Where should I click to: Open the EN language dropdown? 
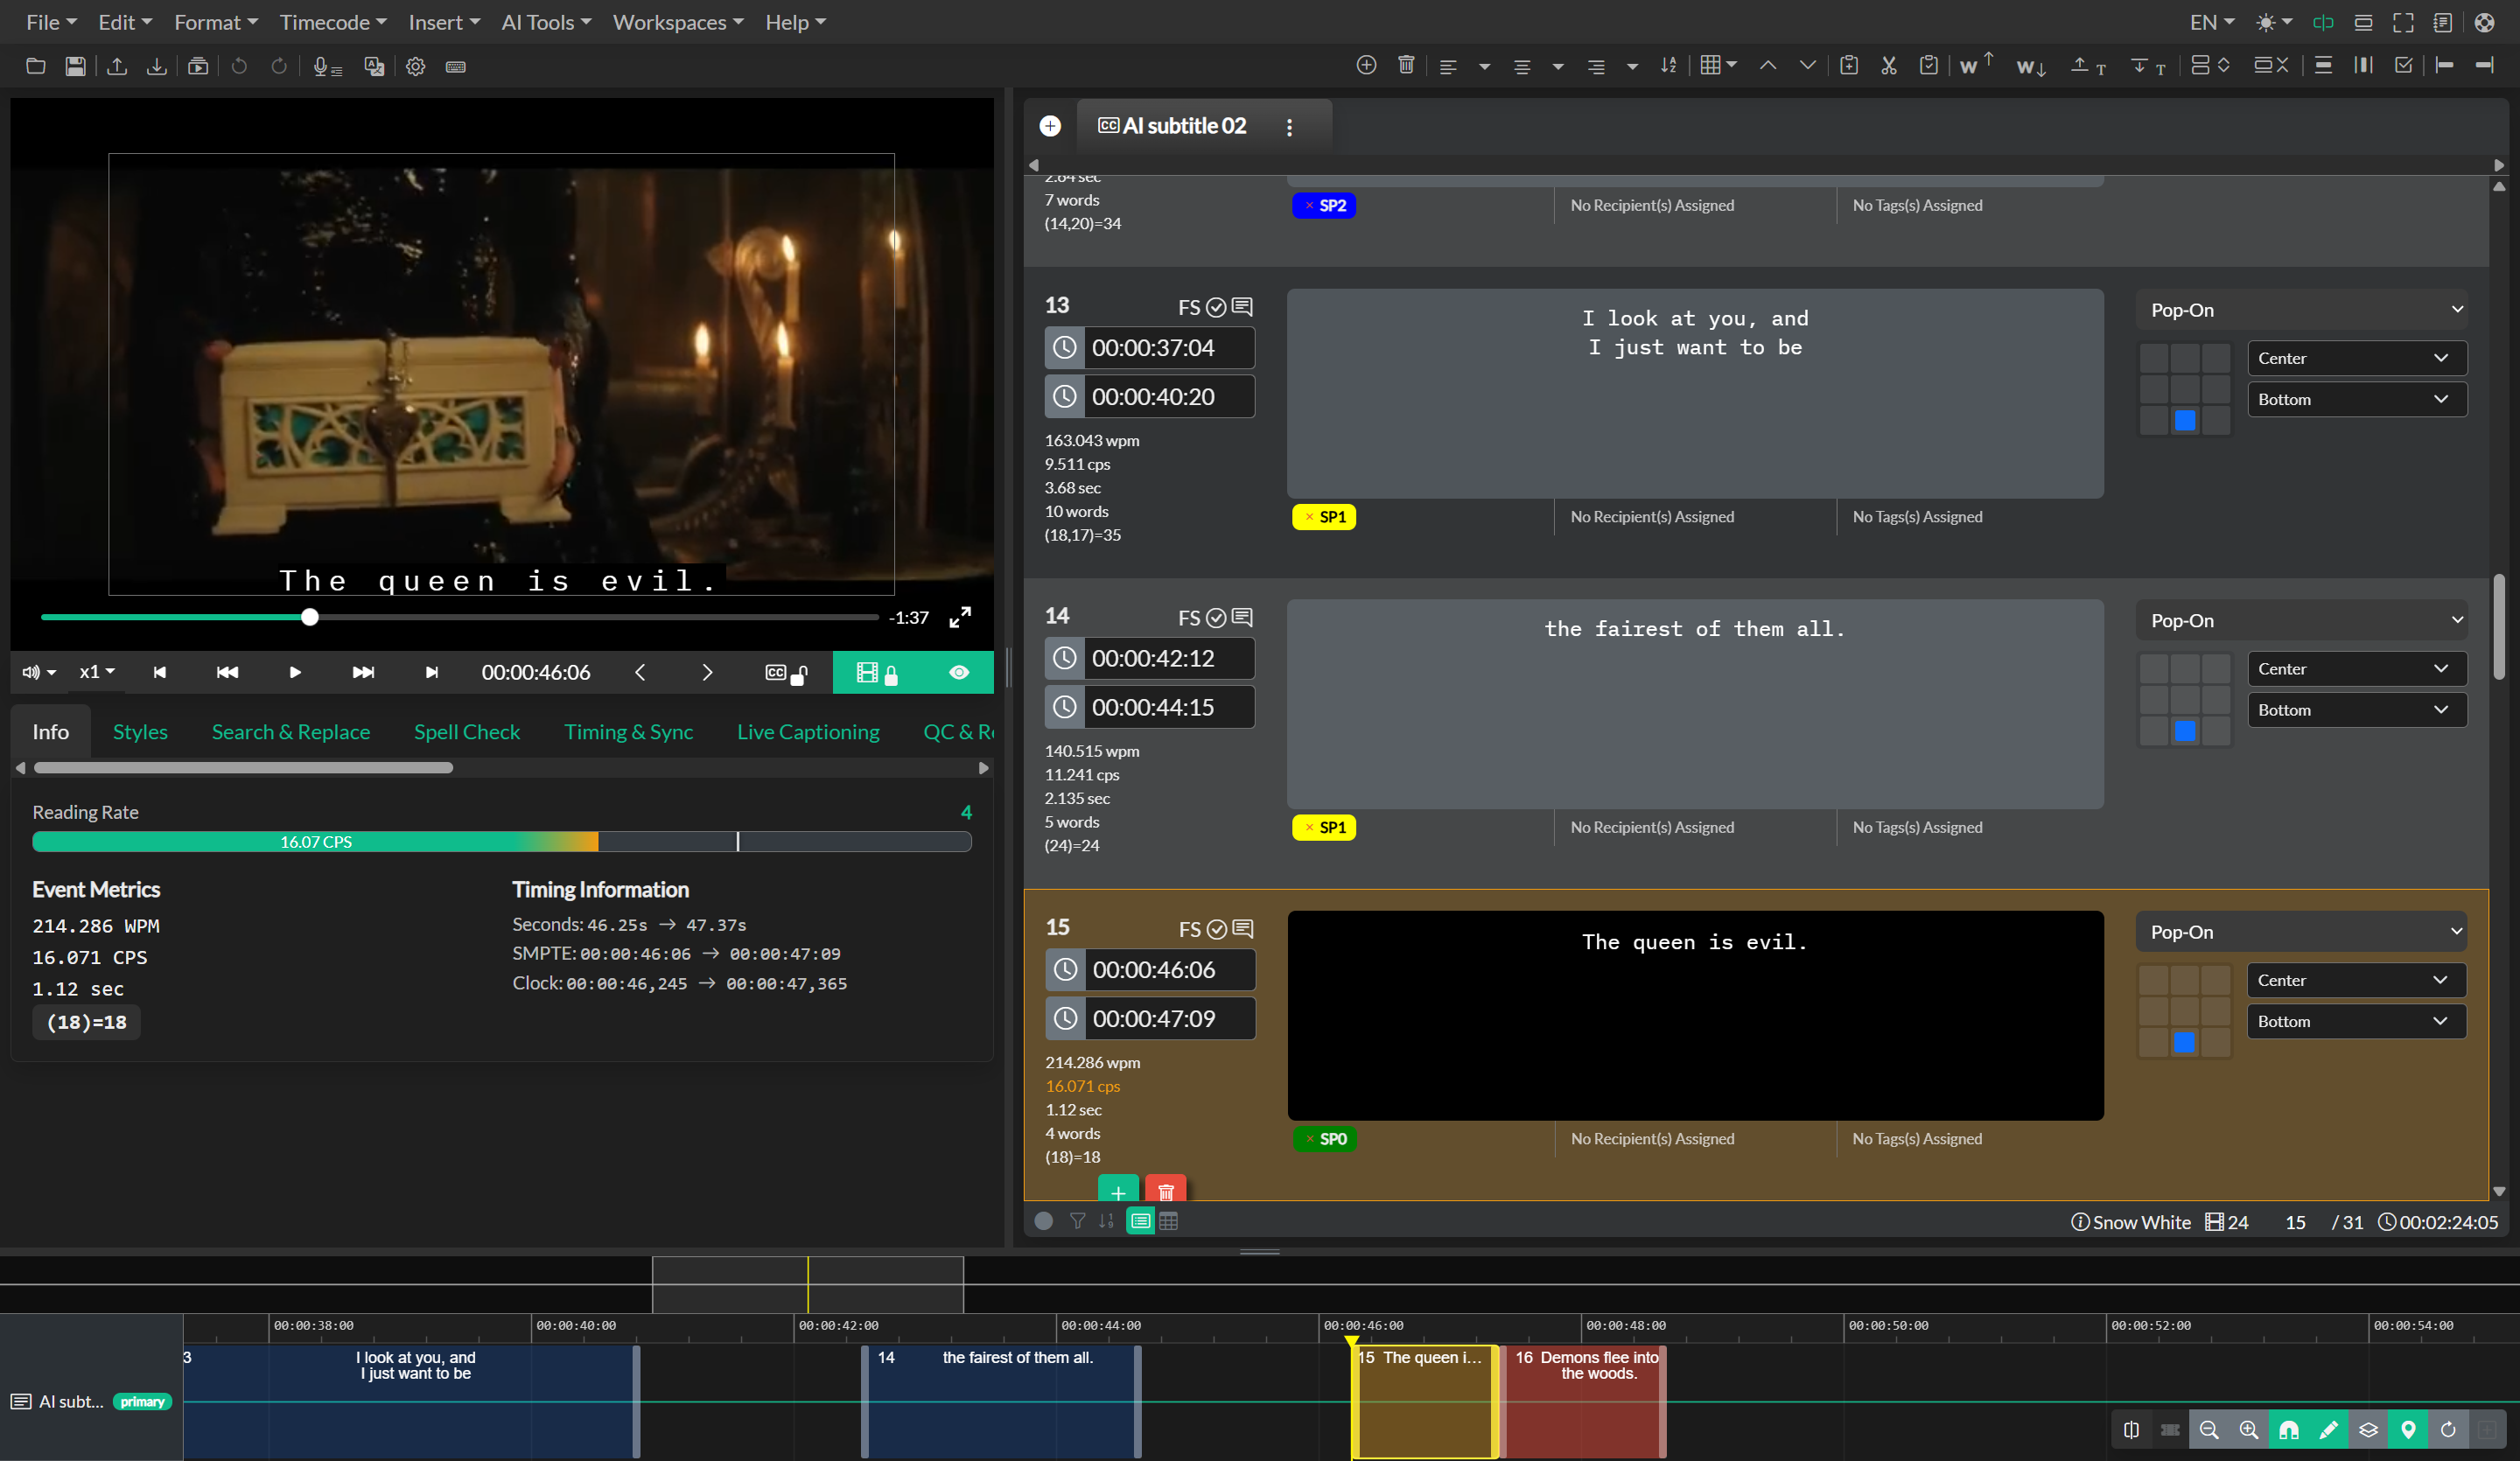(x=2211, y=22)
